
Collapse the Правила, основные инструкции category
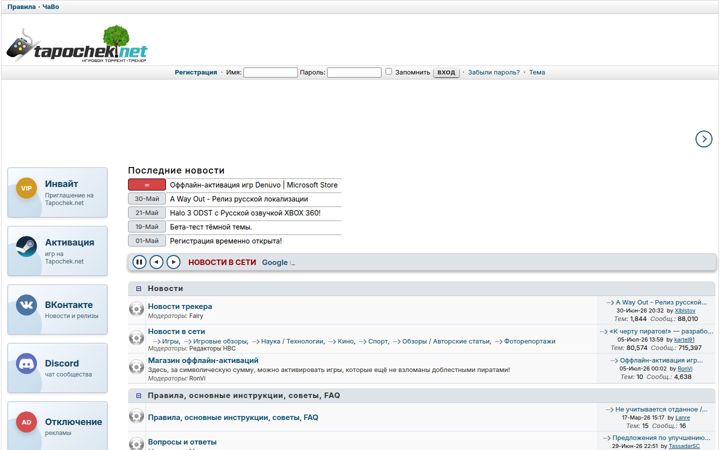pyautogui.click(x=138, y=395)
